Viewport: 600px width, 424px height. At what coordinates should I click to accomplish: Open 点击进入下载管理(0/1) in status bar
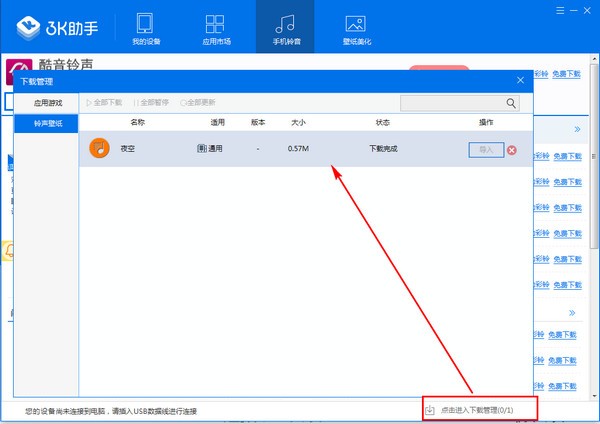tap(476, 410)
